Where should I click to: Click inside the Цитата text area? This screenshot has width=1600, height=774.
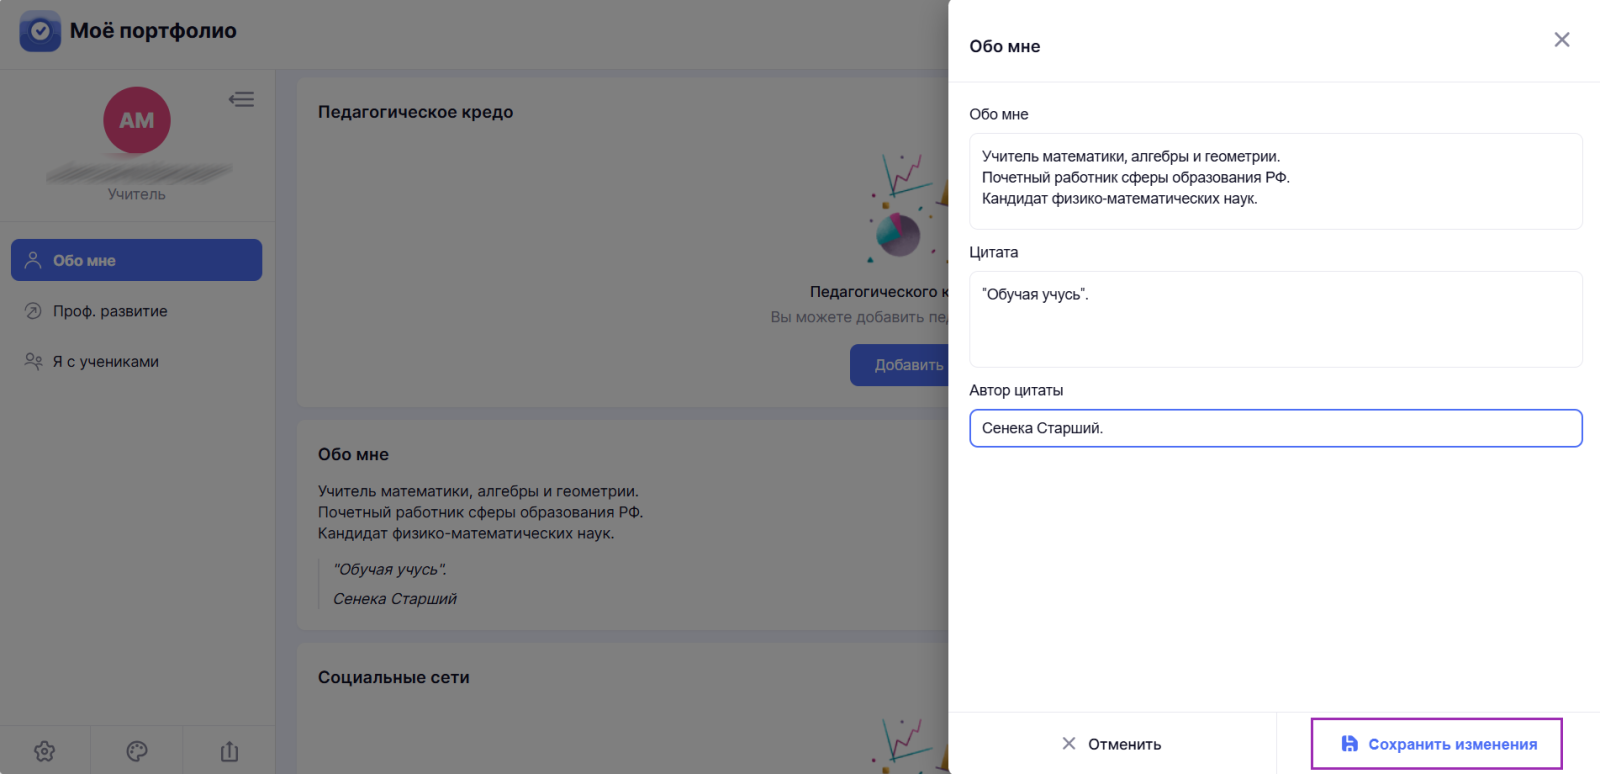1276,319
